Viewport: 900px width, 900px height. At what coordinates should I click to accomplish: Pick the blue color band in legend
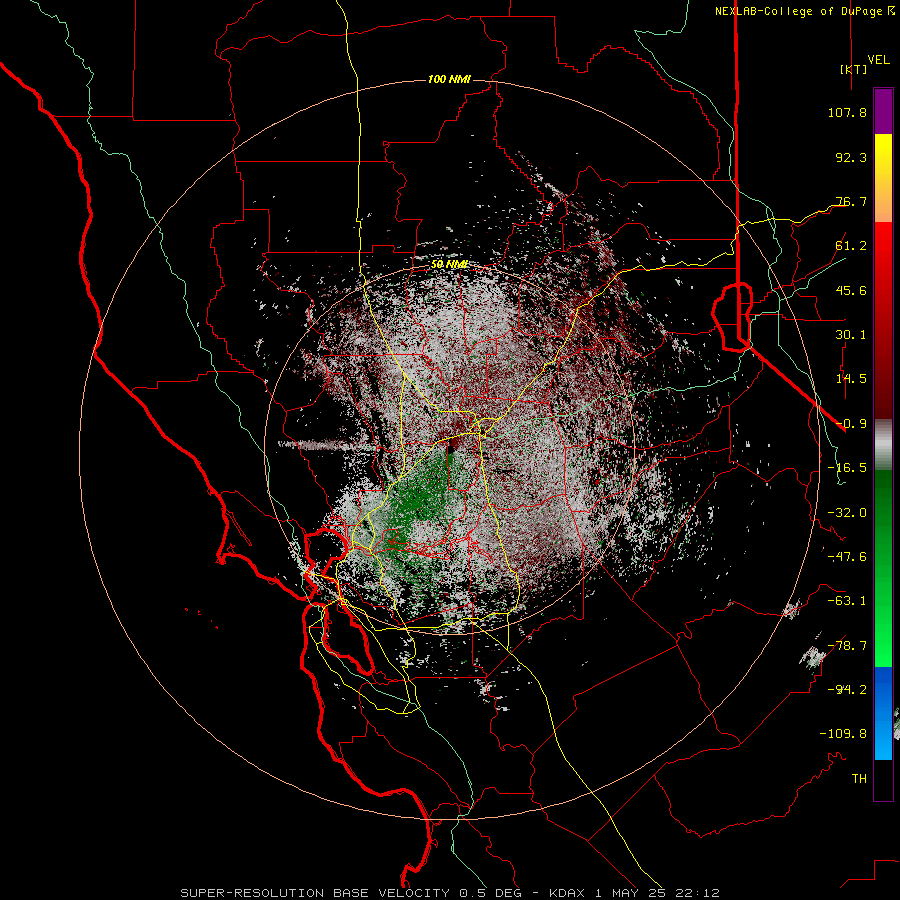click(883, 713)
